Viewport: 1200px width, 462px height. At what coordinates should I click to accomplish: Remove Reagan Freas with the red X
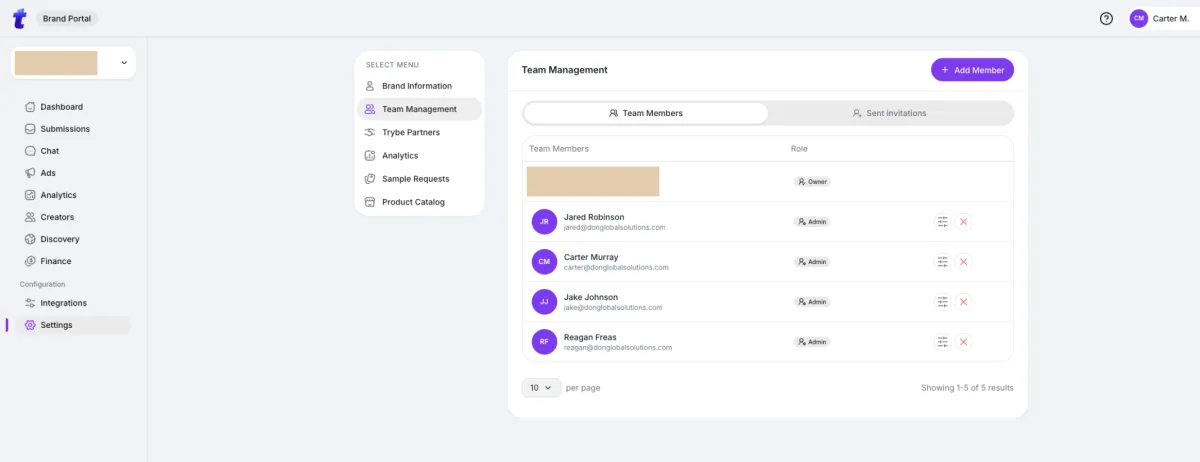(x=964, y=342)
